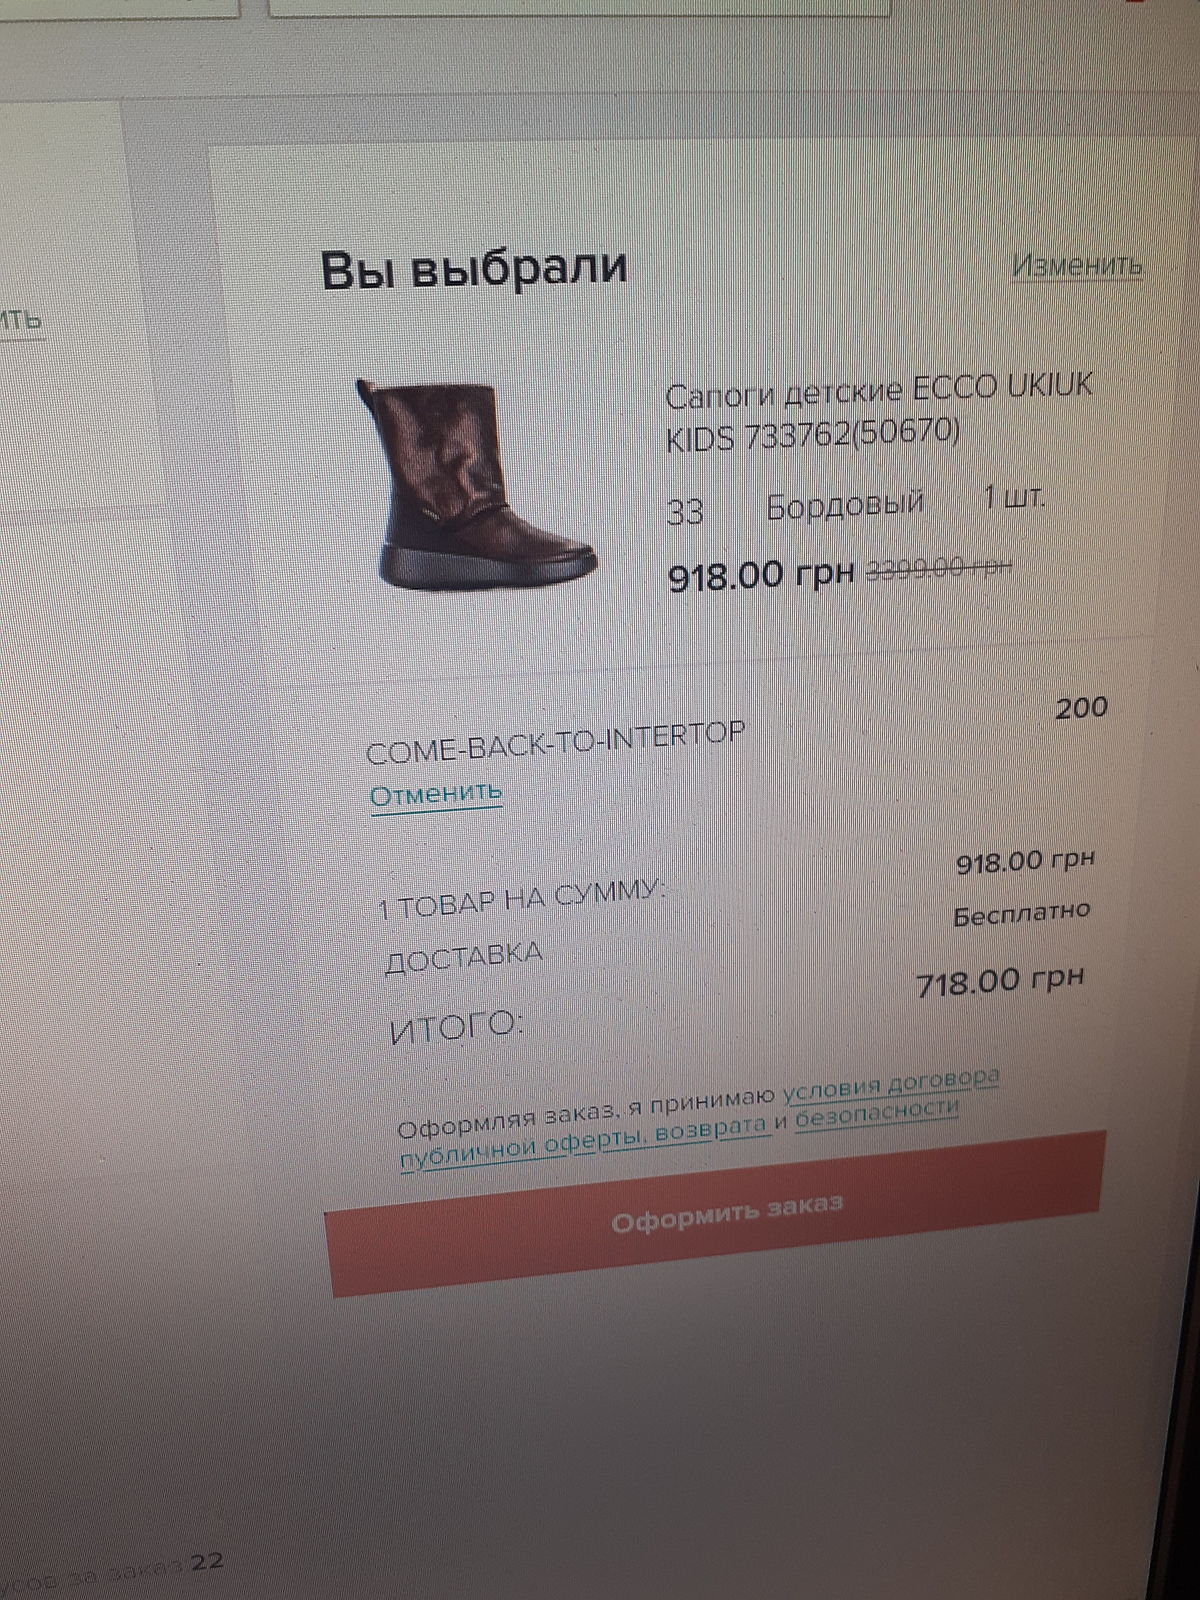The width and height of the screenshot is (1200, 1600).
Task: Click the crossed-out old price 3399.00
Action: pos(938,568)
